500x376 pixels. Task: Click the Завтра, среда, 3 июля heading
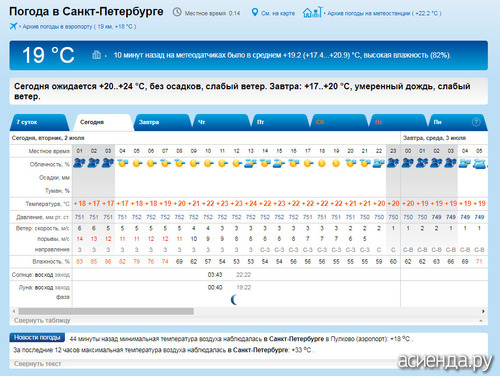pos(434,138)
